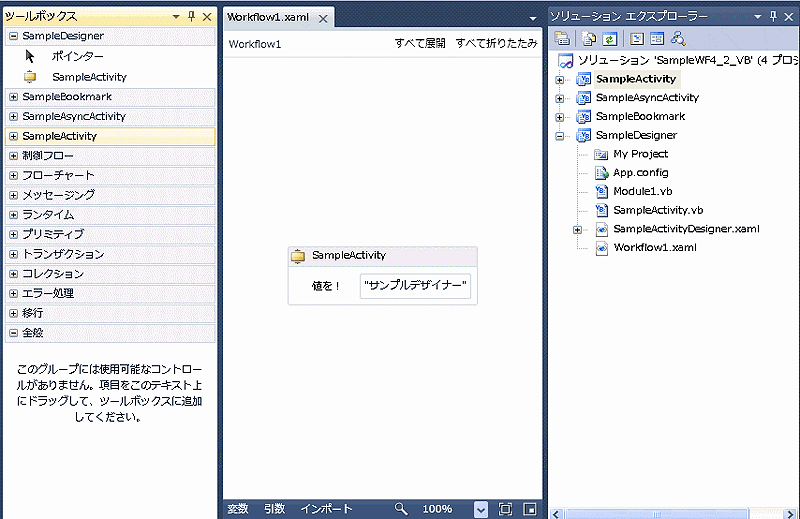
Task: Select the pointer arrow tool icon
Action: tap(30, 56)
